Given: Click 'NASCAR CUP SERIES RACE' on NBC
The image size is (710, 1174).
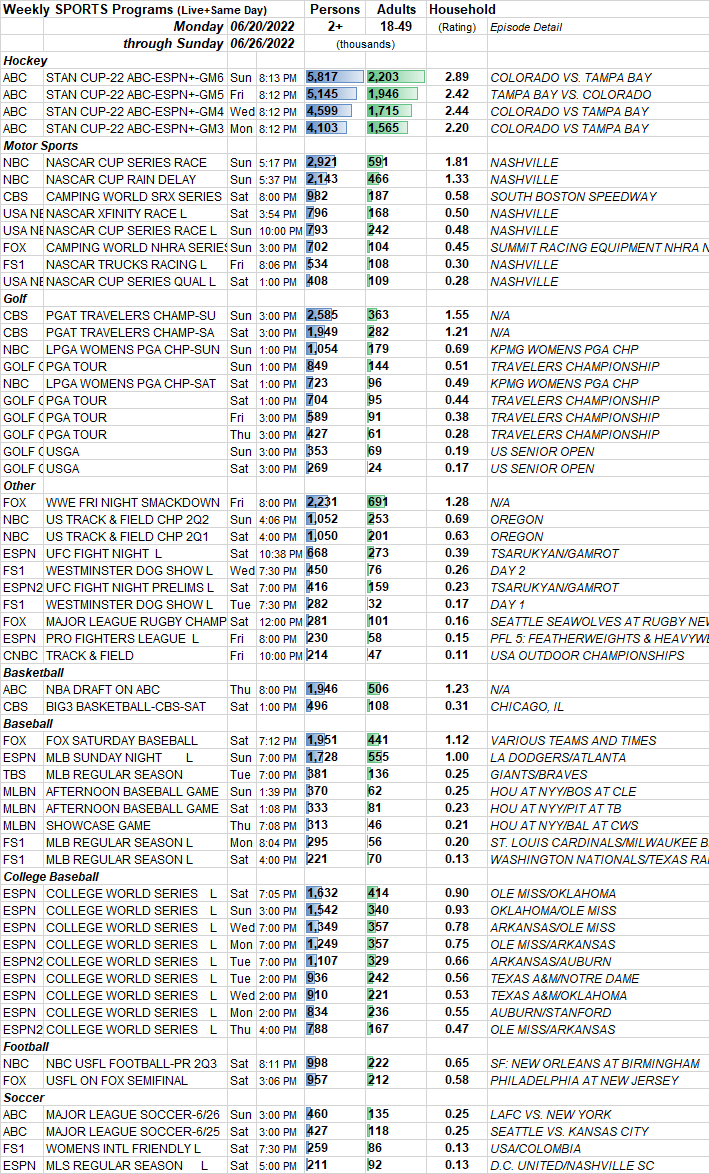Looking at the screenshot, I should pos(126,162).
